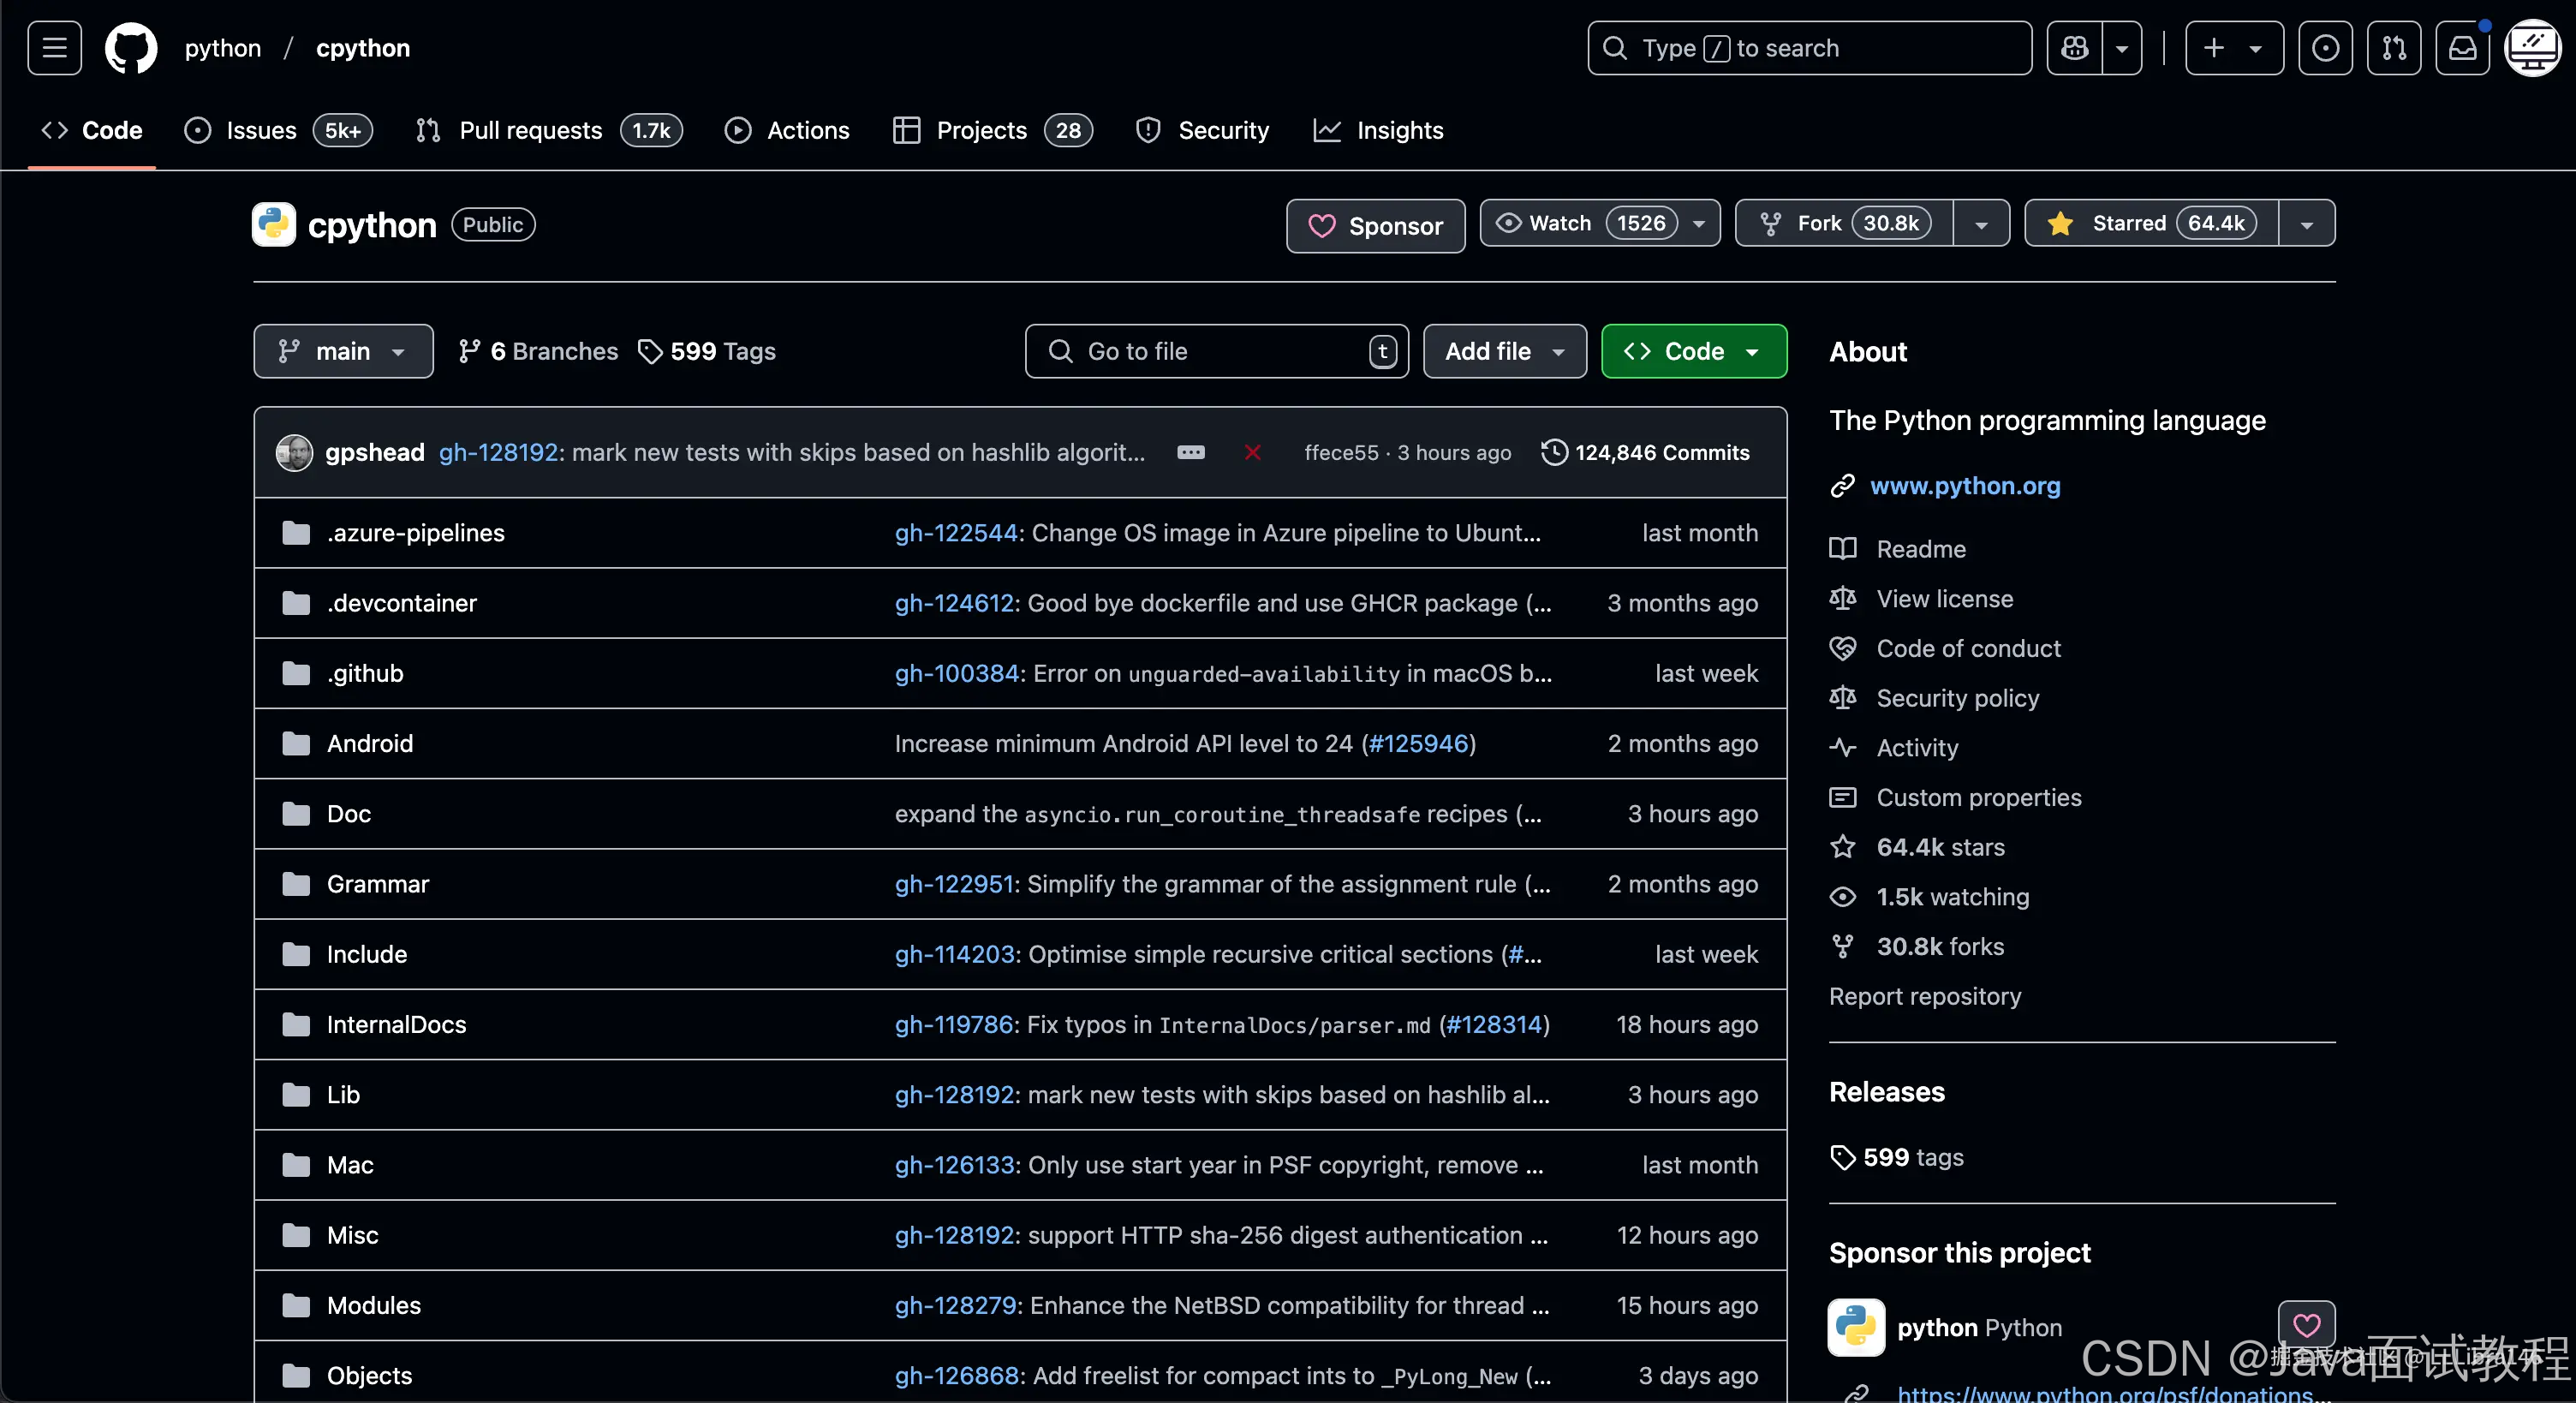2576x1403 pixels.
Task: Select the Code tab
Action: [92, 130]
